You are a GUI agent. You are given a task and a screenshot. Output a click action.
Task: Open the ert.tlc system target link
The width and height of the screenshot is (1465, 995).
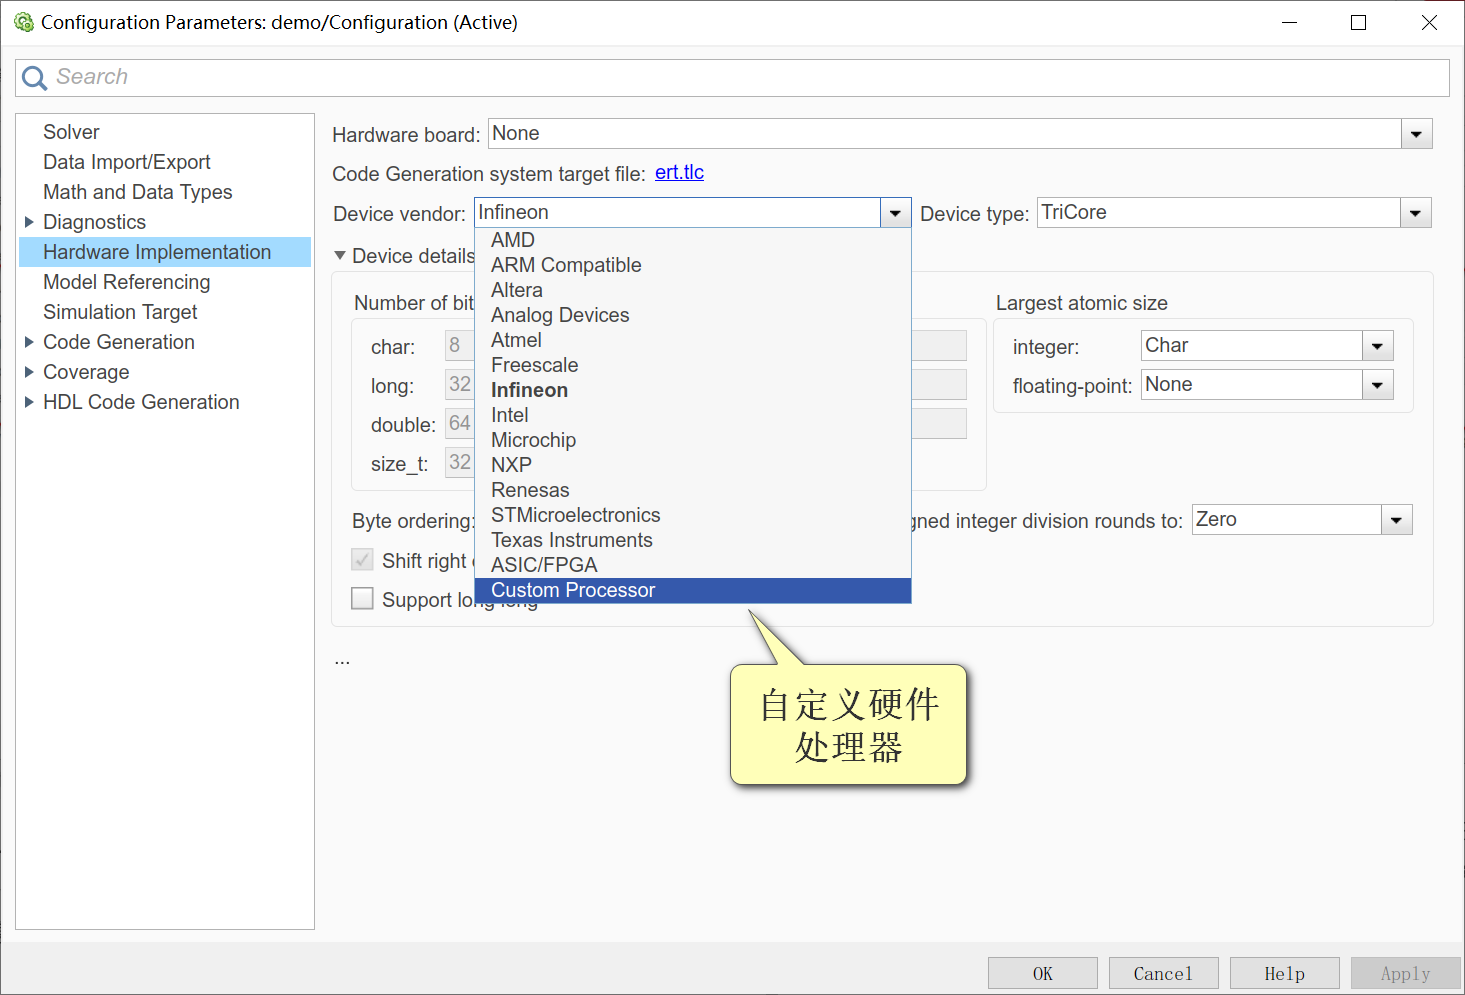pyautogui.click(x=679, y=172)
